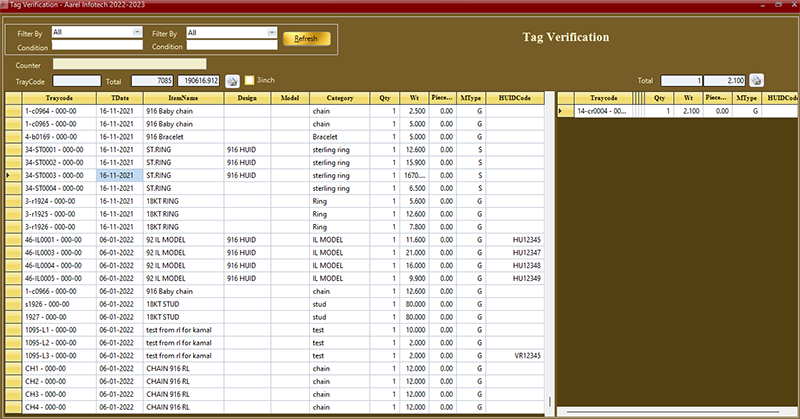Click the Refresh button
This screenshot has width=800, height=419.
click(306, 38)
